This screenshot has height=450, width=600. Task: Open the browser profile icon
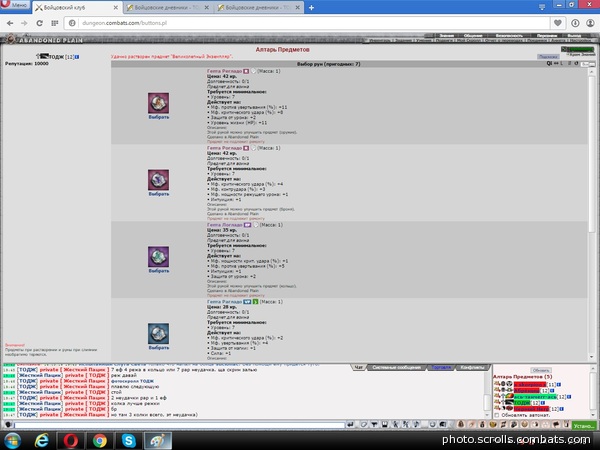tap(590, 23)
